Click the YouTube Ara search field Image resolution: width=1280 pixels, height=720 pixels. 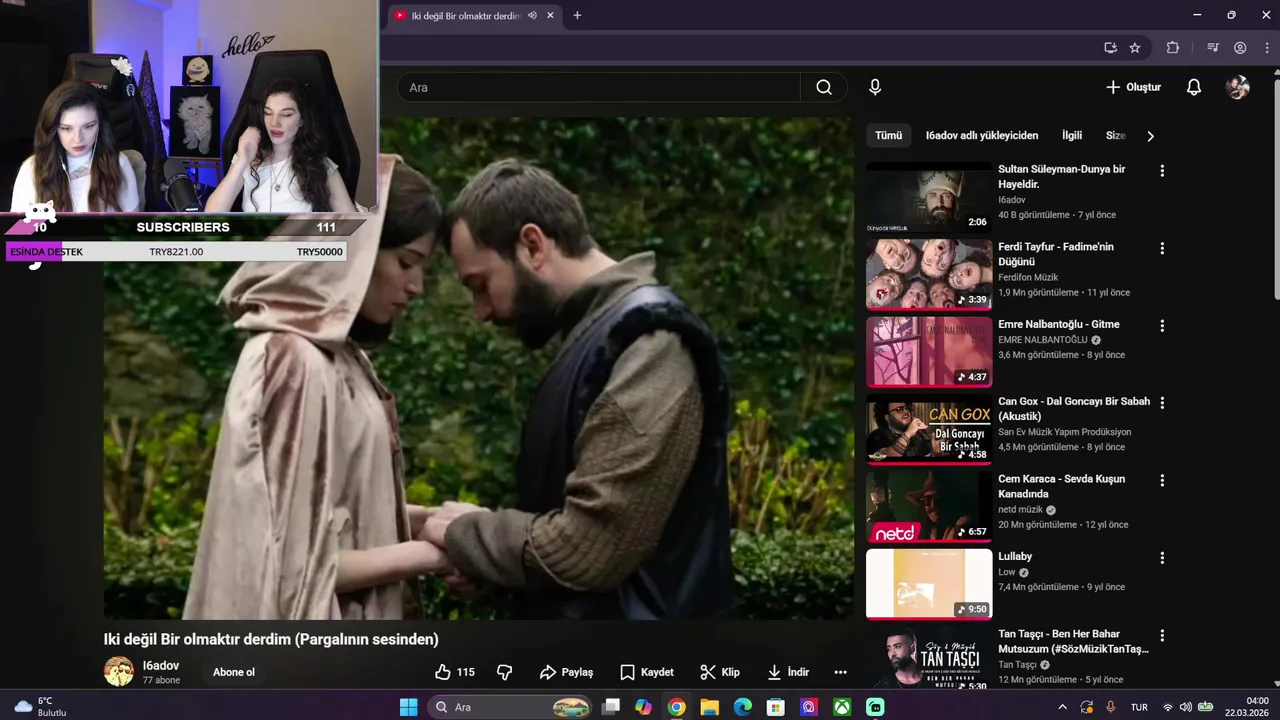[x=598, y=87]
